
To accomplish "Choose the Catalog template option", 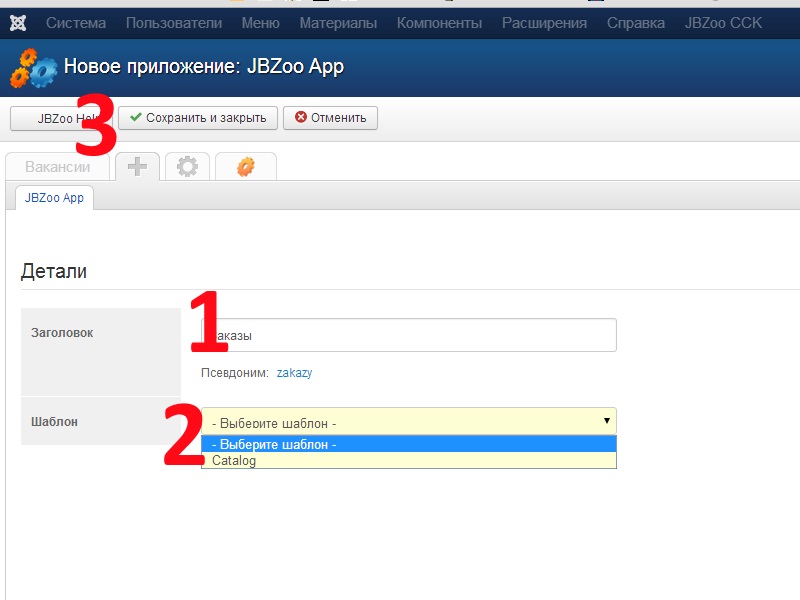I will 409,460.
